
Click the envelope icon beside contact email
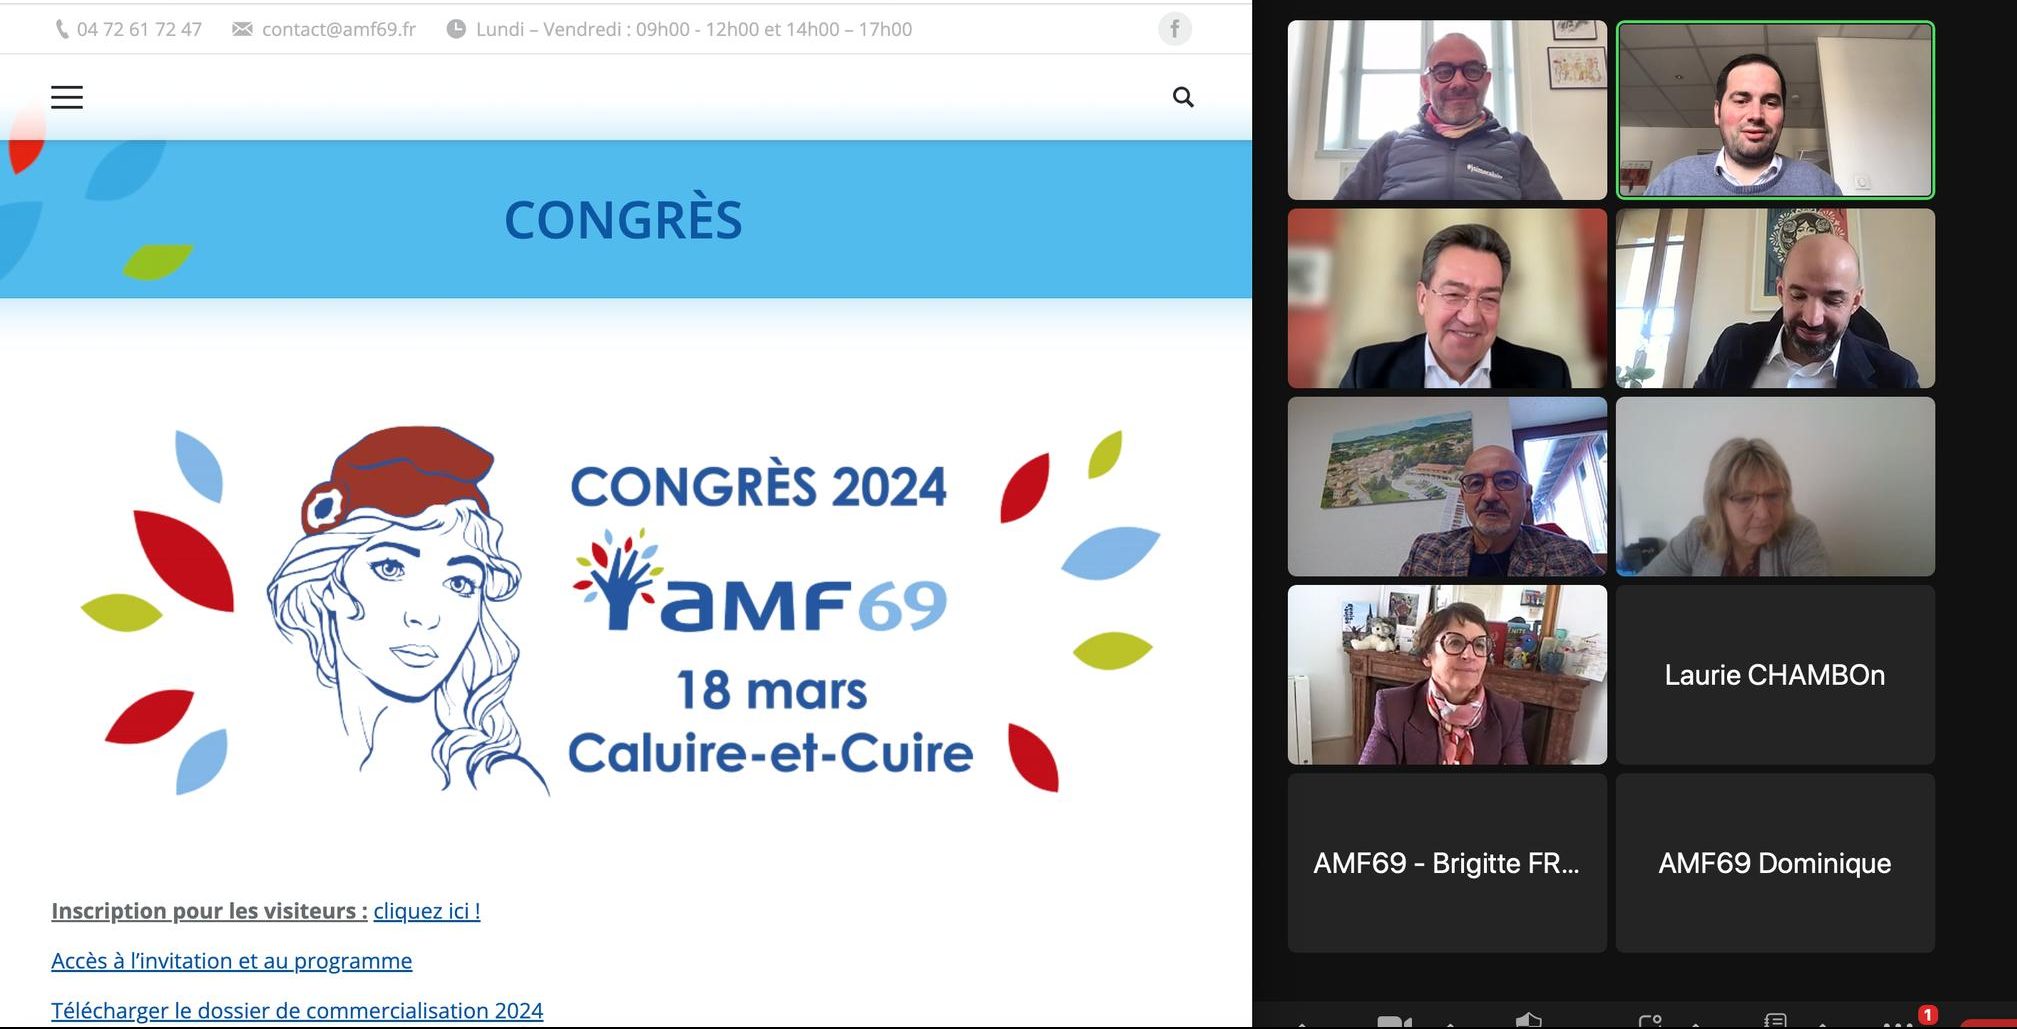pos(242,29)
